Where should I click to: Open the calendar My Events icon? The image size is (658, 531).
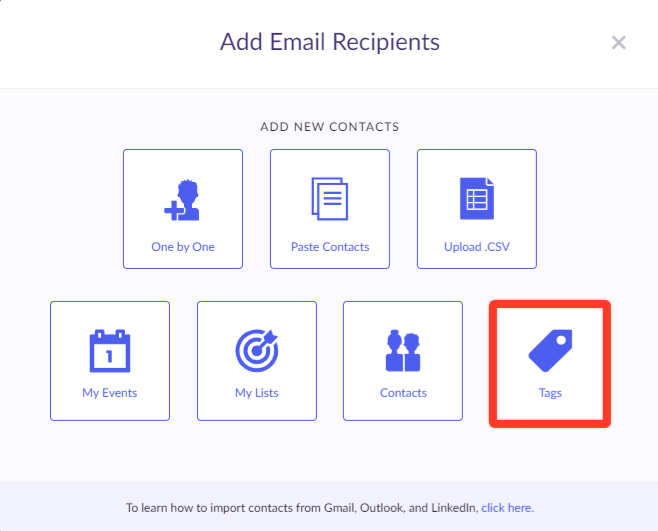pos(110,351)
